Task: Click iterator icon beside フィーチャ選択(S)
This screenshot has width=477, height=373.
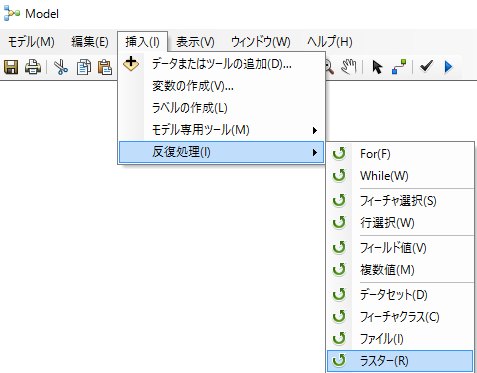Action: click(339, 201)
